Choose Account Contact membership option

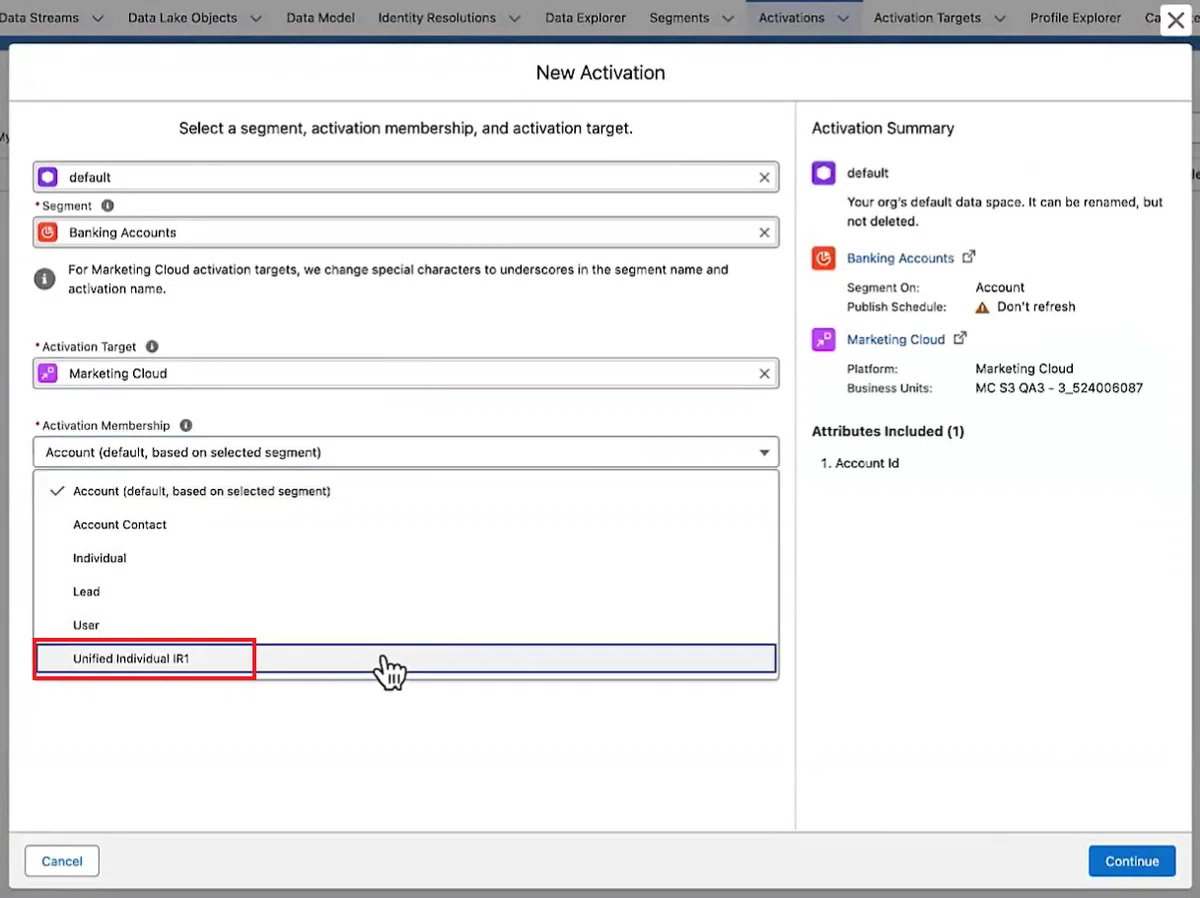tap(406, 525)
